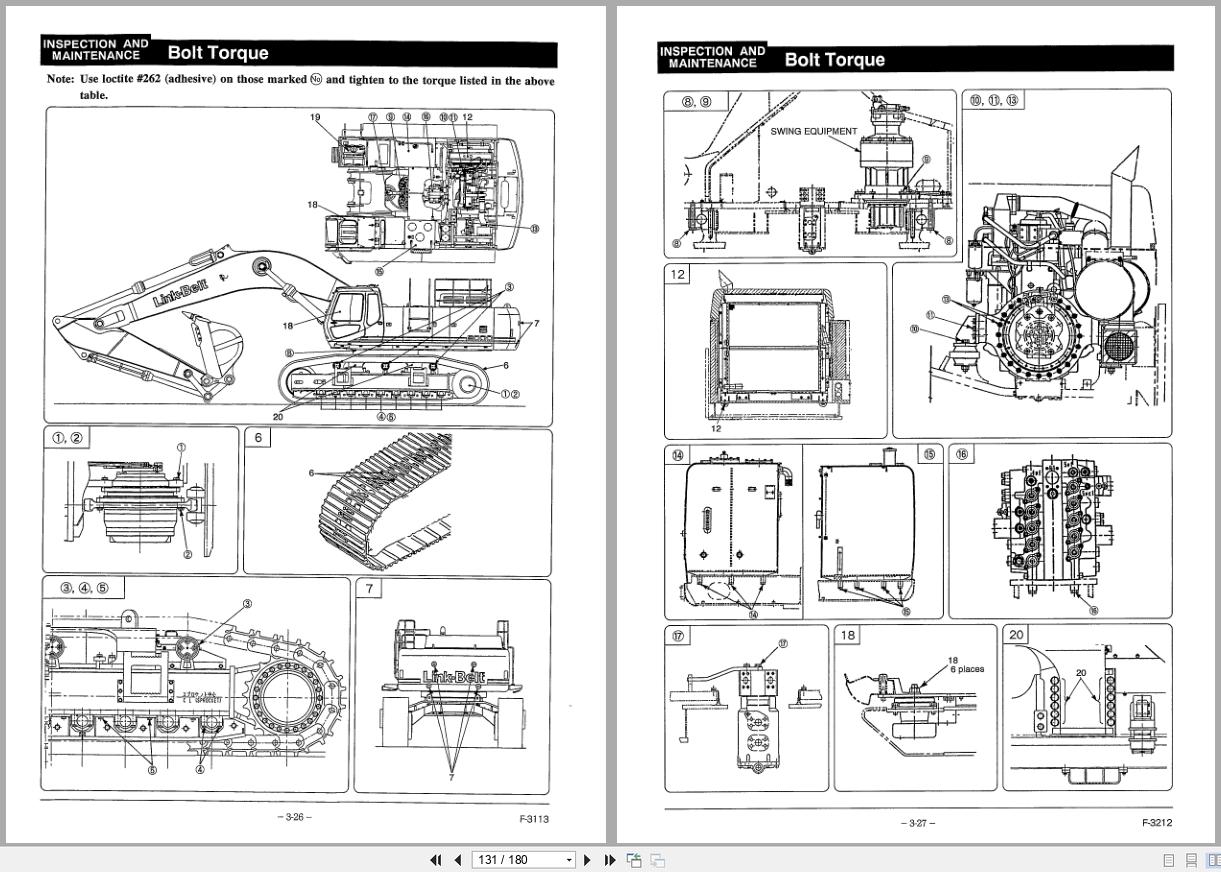The width and height of the screenshot is (1221, 872).
Task: Select the single page view icon
Action: pyautogui.click(x=1168, y=859)
